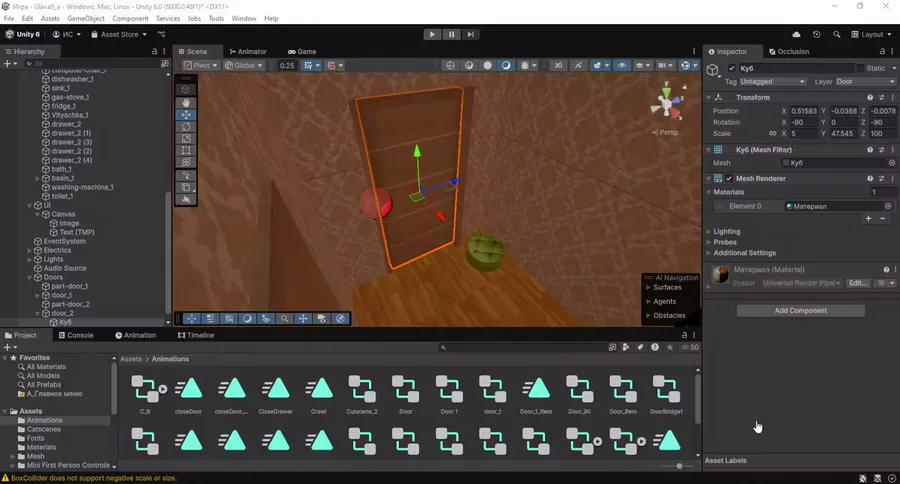
Task: Open Unity cloud services icon
Action: (796, 34)
